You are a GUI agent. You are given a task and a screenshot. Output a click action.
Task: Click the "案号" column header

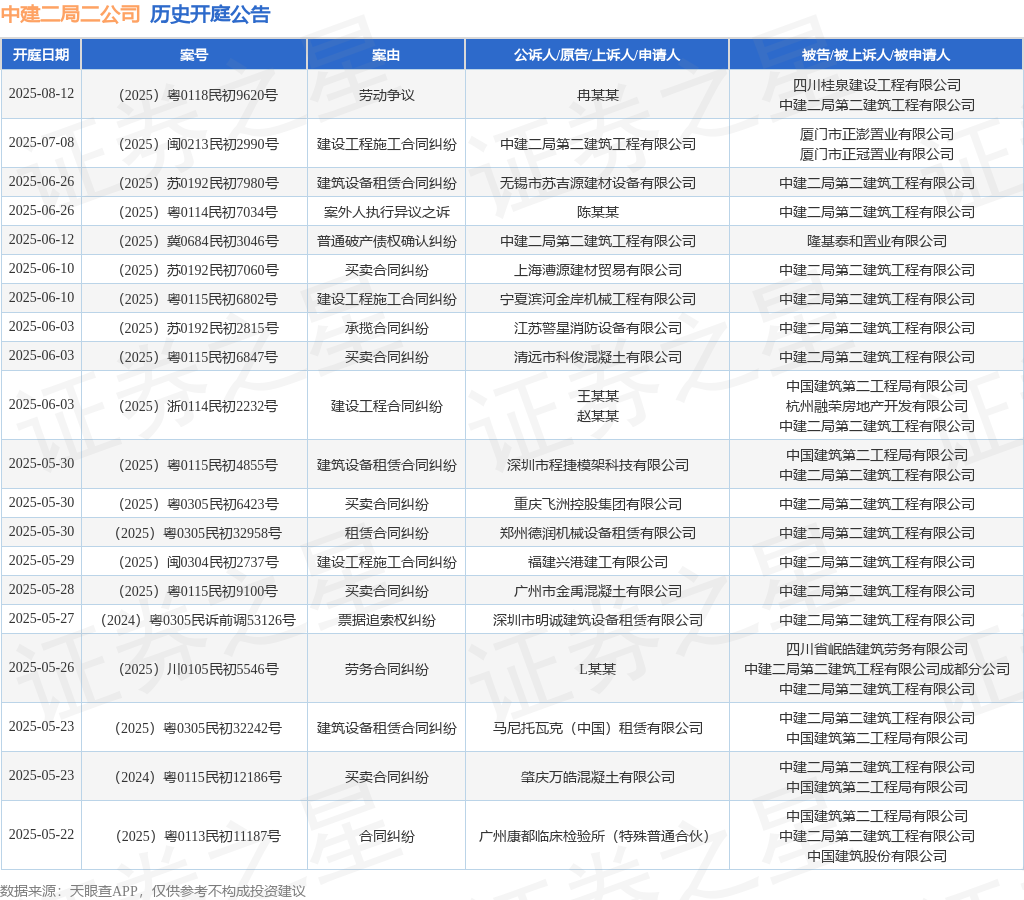[194, 55]
